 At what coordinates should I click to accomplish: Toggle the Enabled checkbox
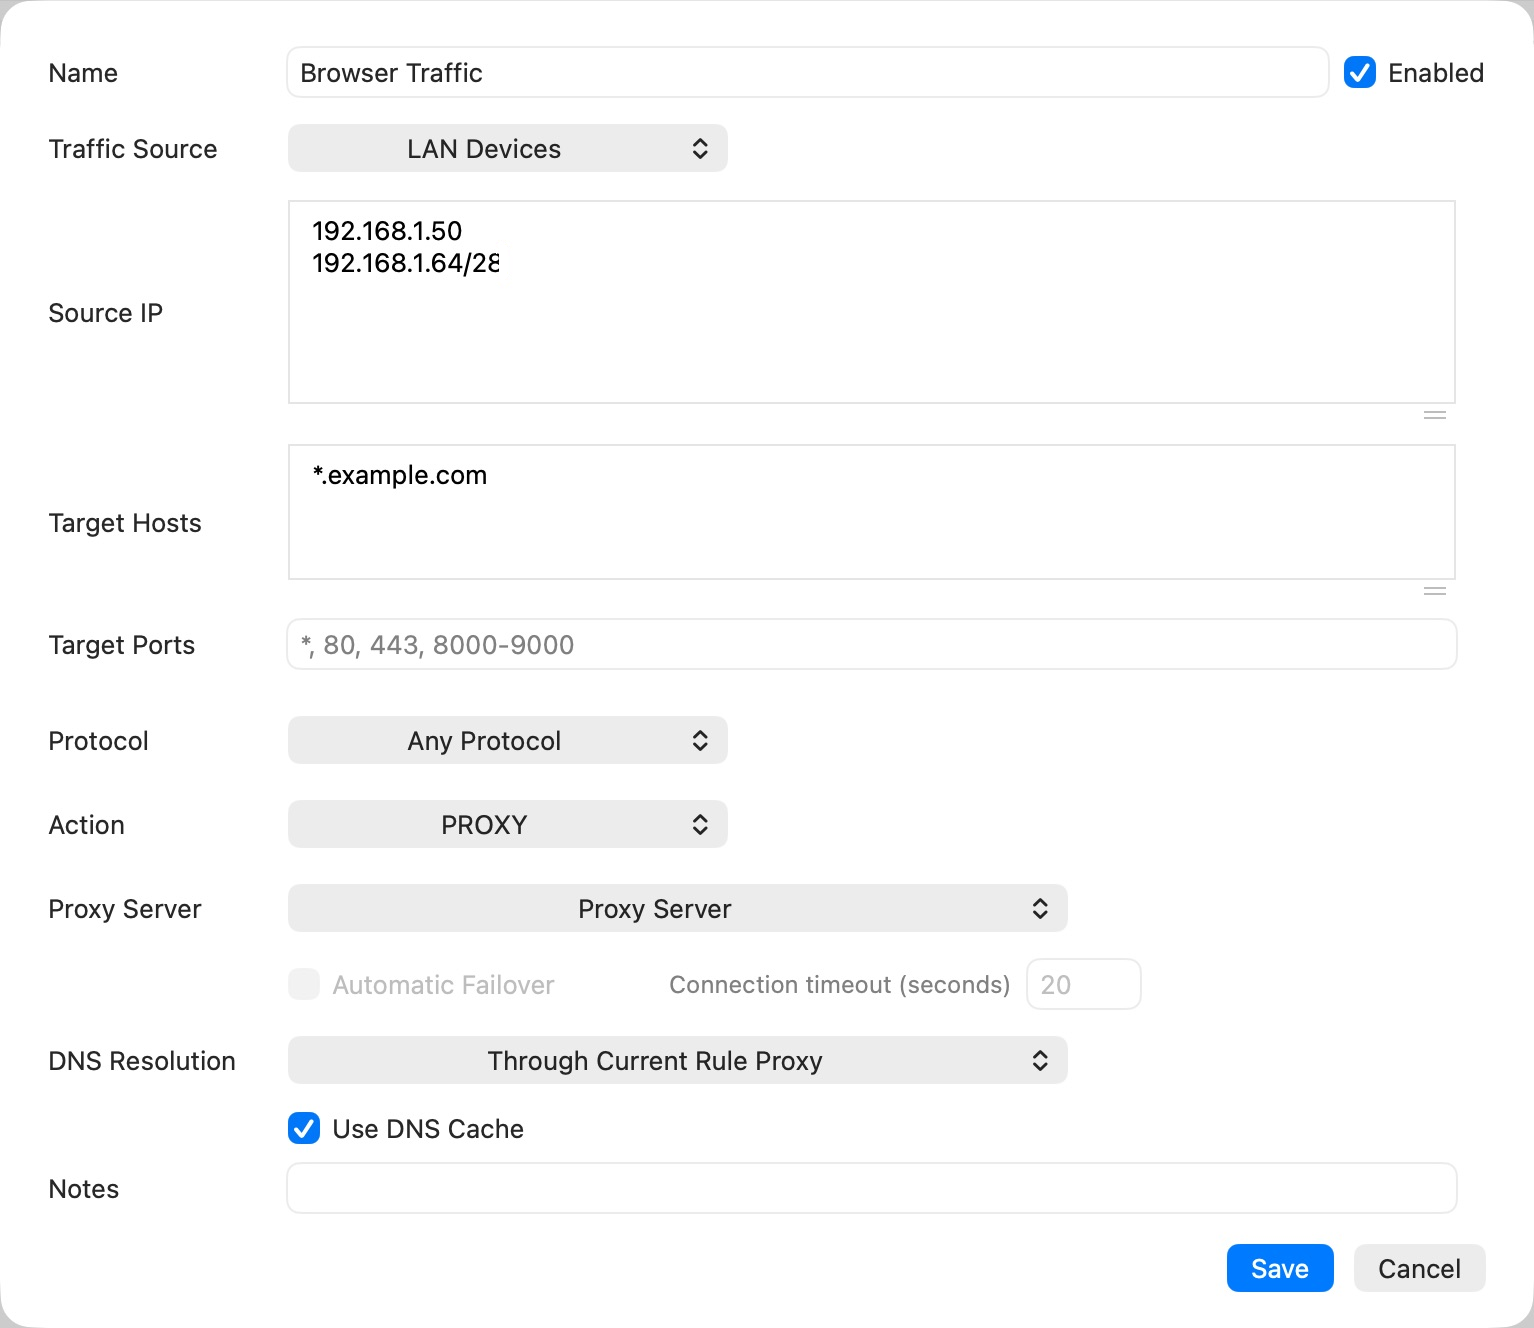[x=1360, y=73]
